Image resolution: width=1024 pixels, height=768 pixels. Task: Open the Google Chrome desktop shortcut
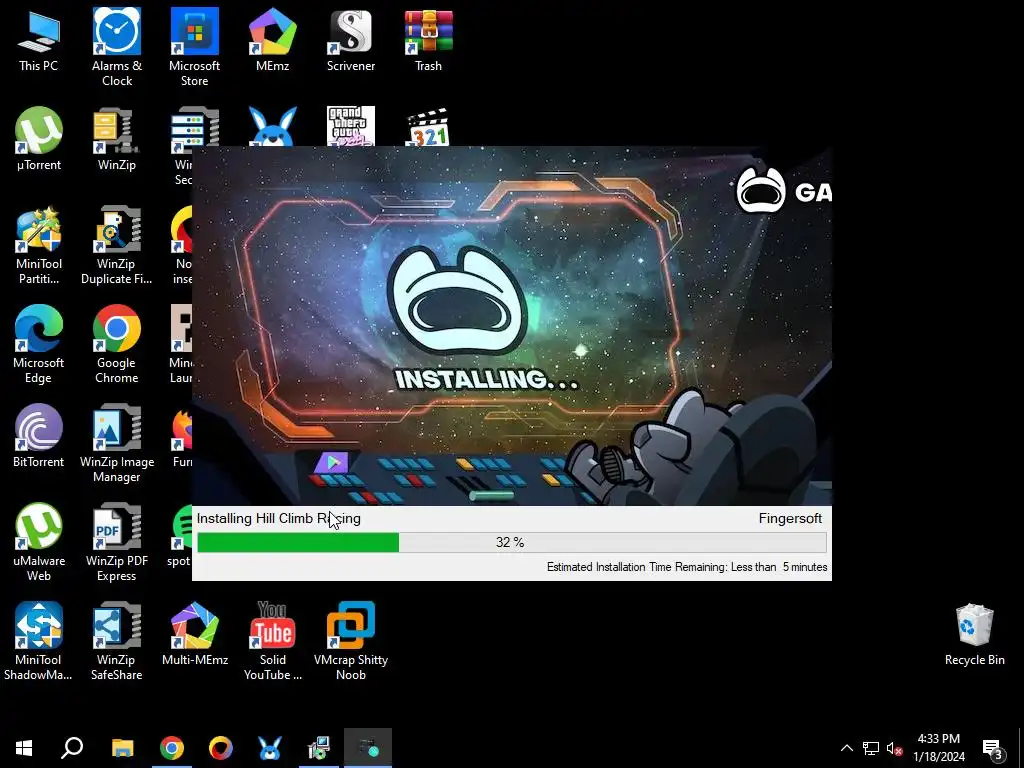click(117, 344)
